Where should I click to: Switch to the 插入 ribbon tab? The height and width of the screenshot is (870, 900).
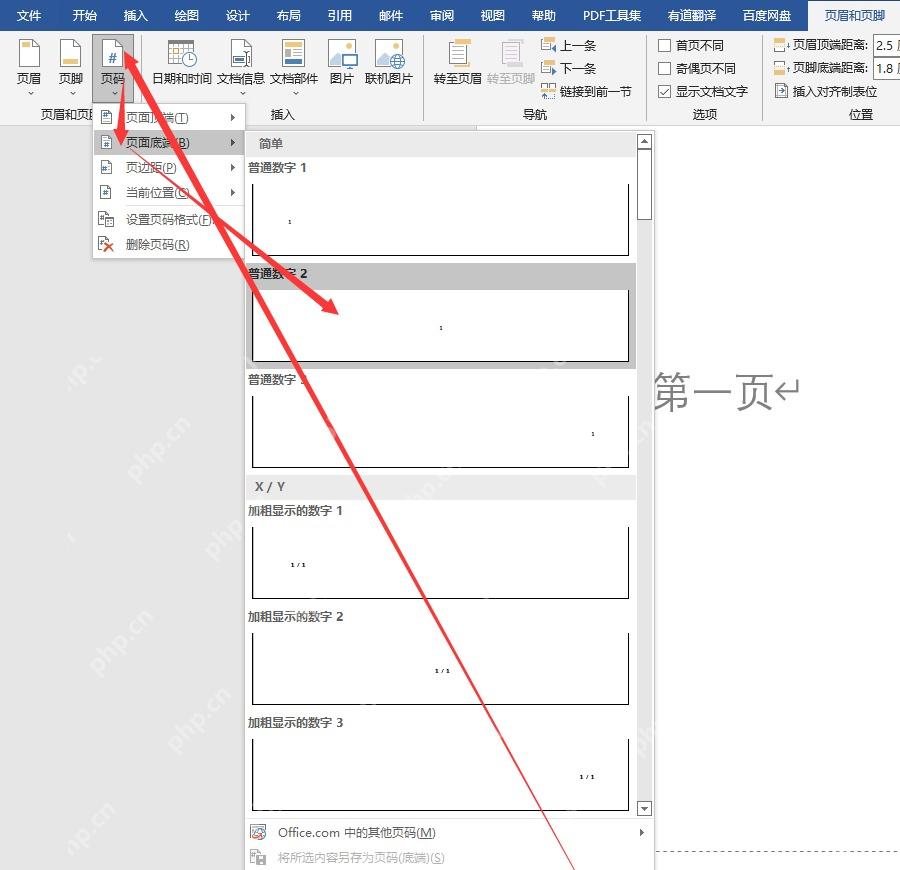click(135, 15)
